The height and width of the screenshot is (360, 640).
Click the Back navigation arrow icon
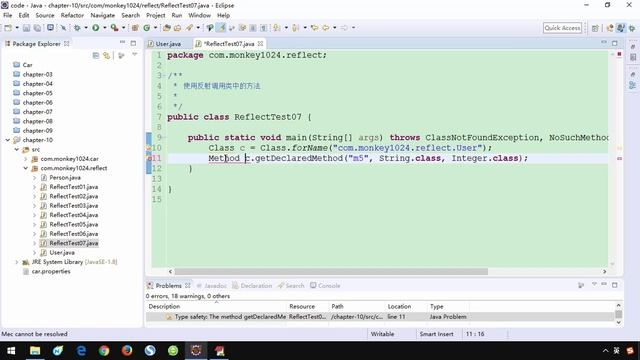click(326, 28)
